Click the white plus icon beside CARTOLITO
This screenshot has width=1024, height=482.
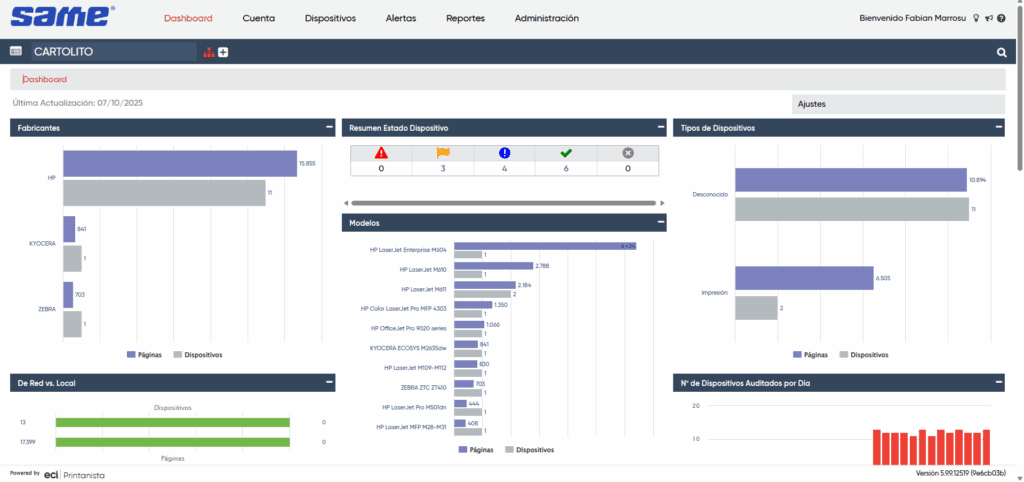(x=223, y=52)
